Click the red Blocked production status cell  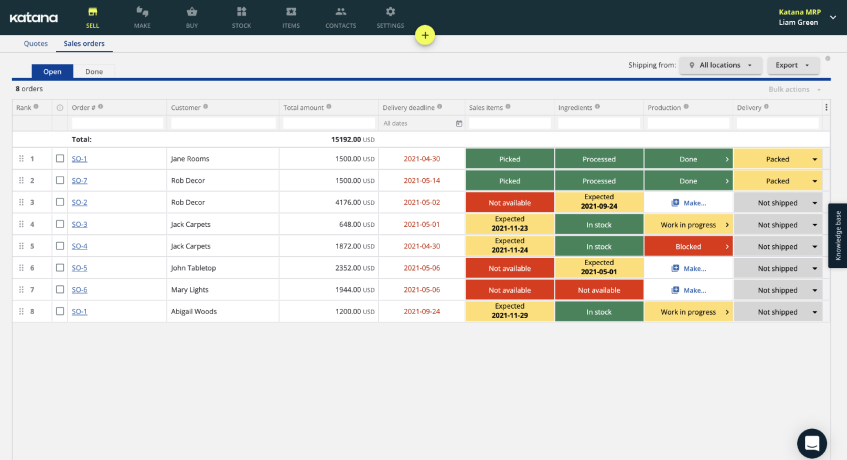pyautogui.click(x=688, y=246)
